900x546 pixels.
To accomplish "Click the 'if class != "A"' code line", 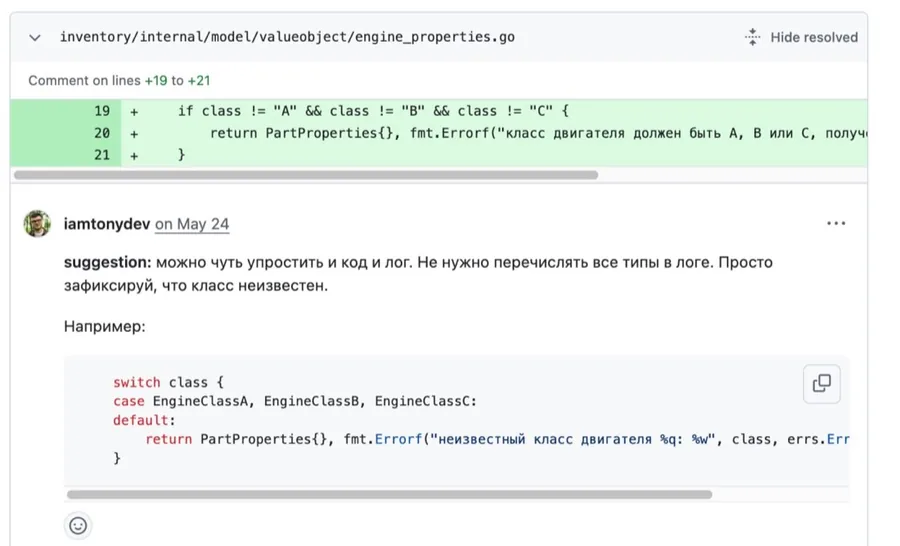I will click(x=373, y=111).
